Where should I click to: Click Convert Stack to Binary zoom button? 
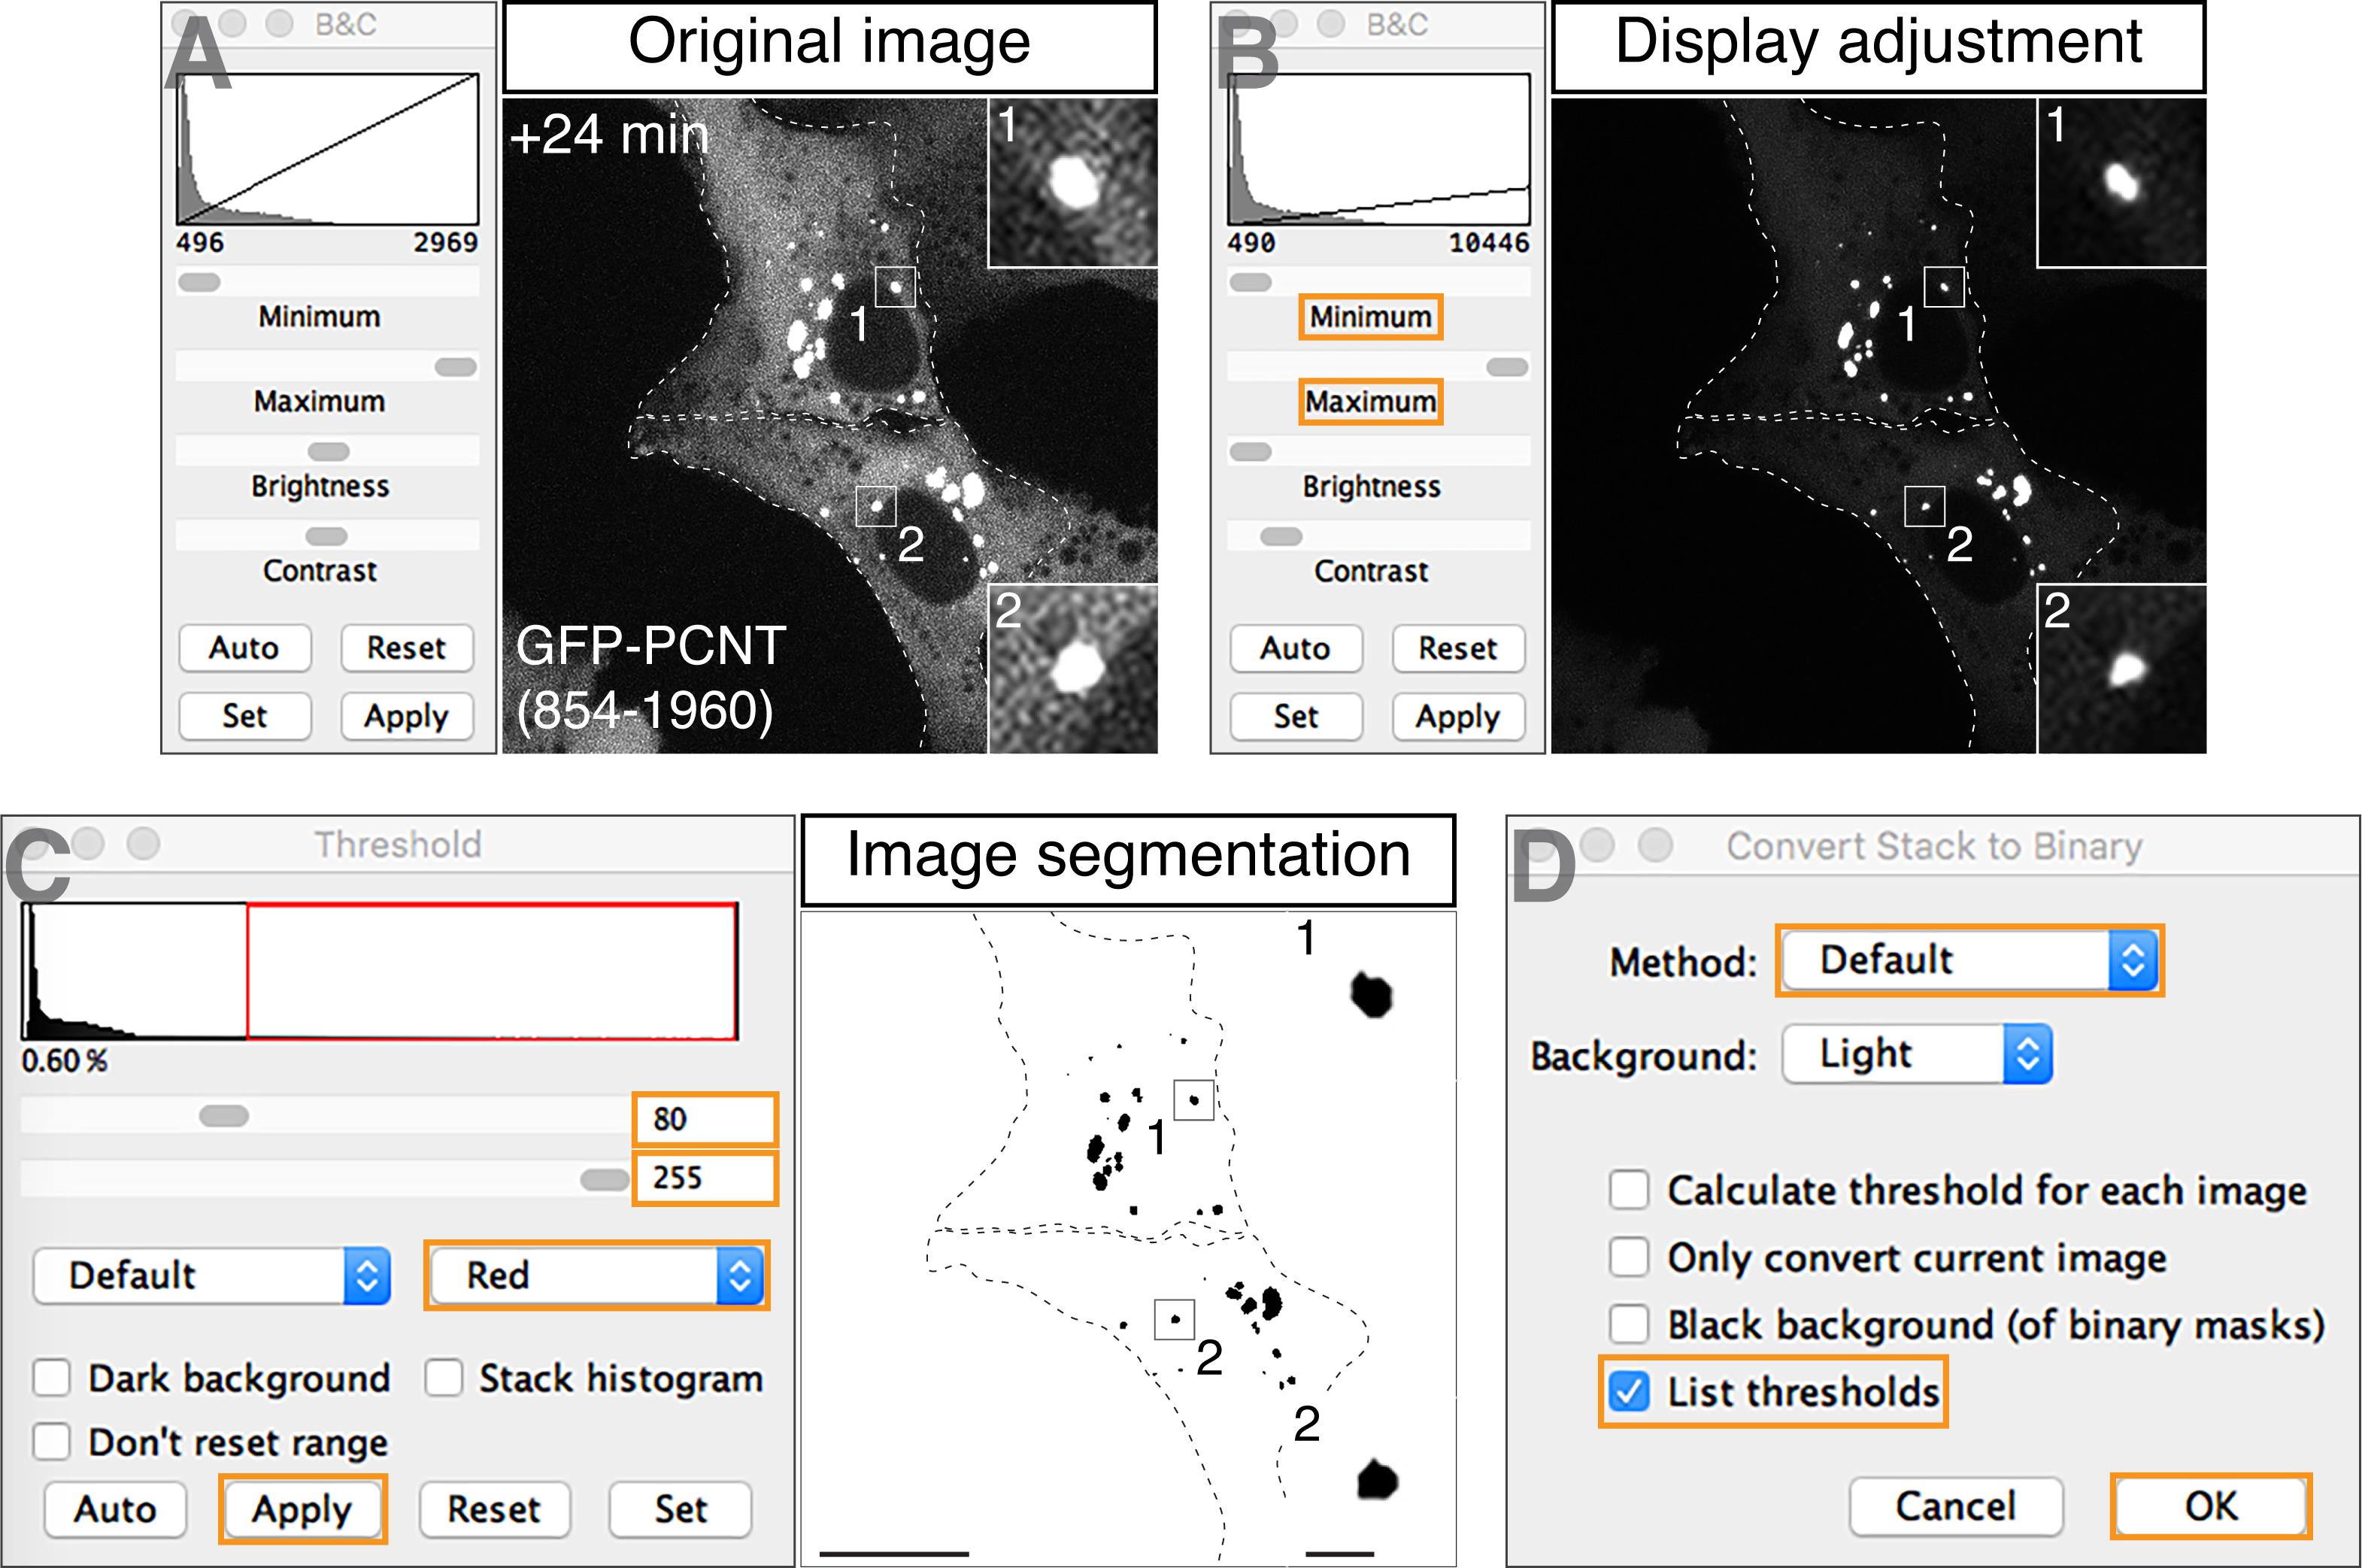(x=1656, y=845)
